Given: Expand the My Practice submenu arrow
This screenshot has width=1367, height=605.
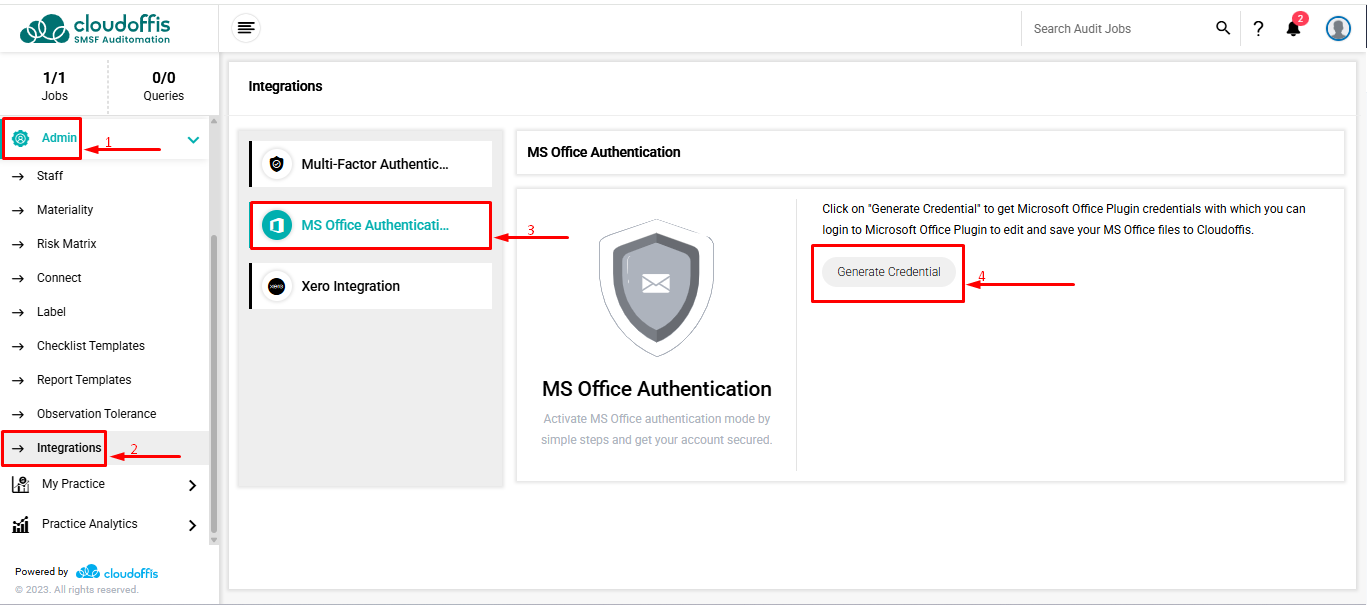Looking at the screenshot, I should coord(193,485).
